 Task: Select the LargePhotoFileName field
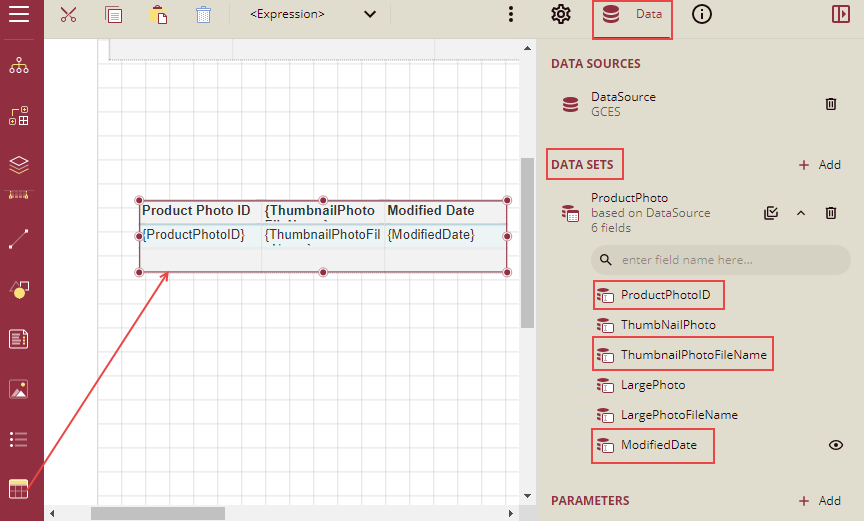tap(667, 415)
